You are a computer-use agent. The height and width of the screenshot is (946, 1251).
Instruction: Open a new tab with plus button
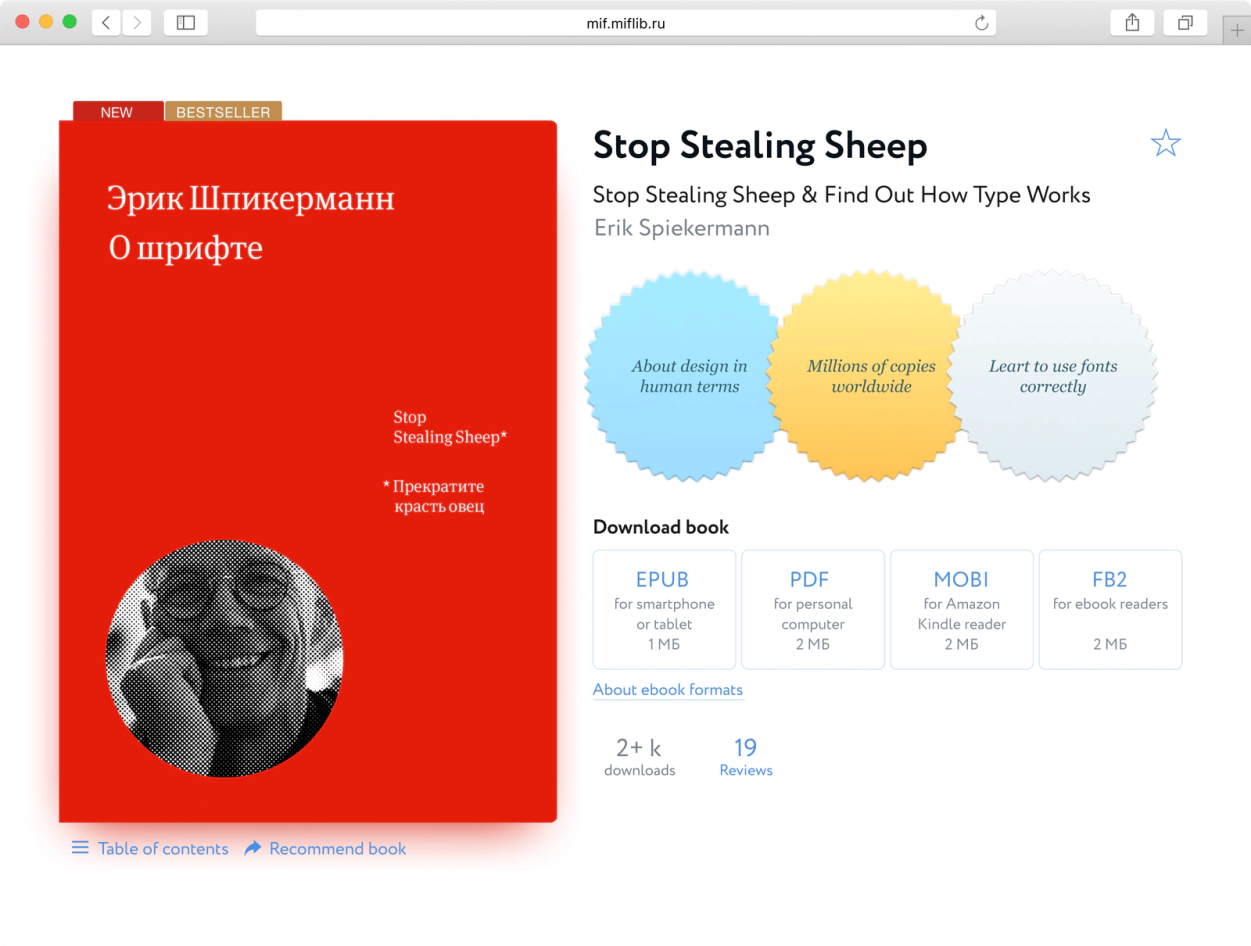[1237, 30]
